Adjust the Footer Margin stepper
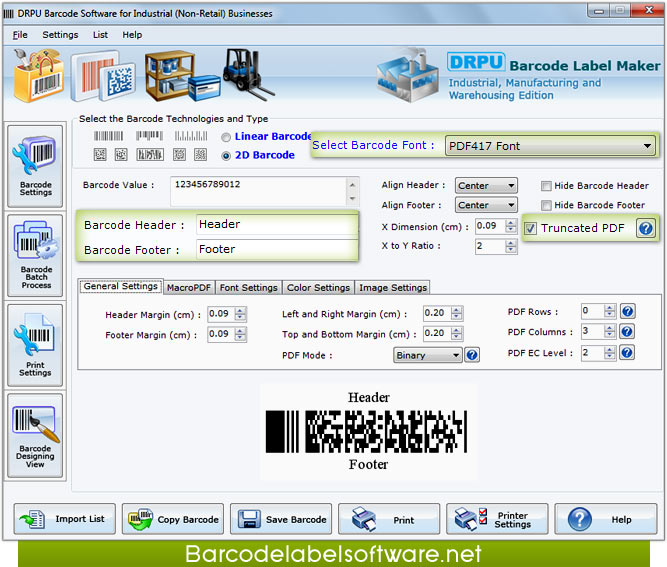Image resolution: width=667 pixels, height=567 pixels. pyautogui.click(x=240, y=334)
